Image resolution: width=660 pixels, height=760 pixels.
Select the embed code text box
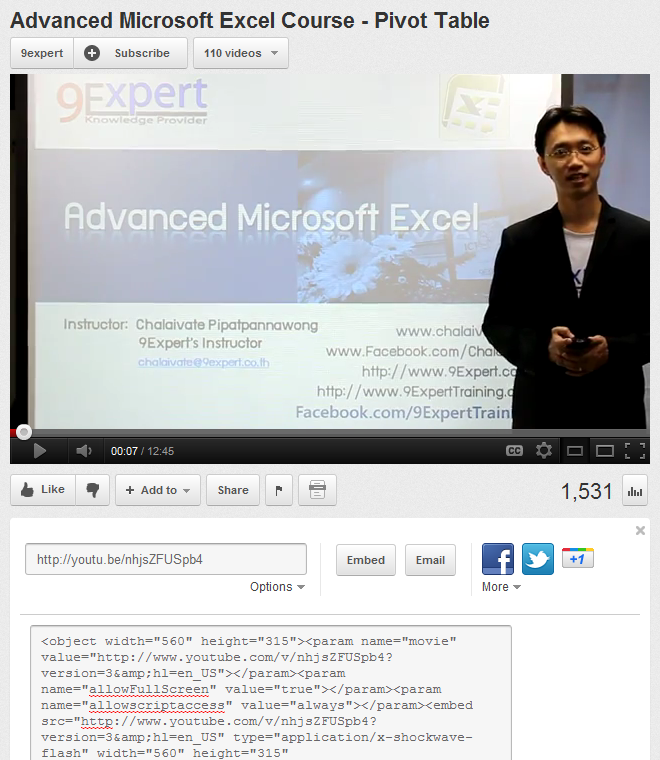coord(271,693)
